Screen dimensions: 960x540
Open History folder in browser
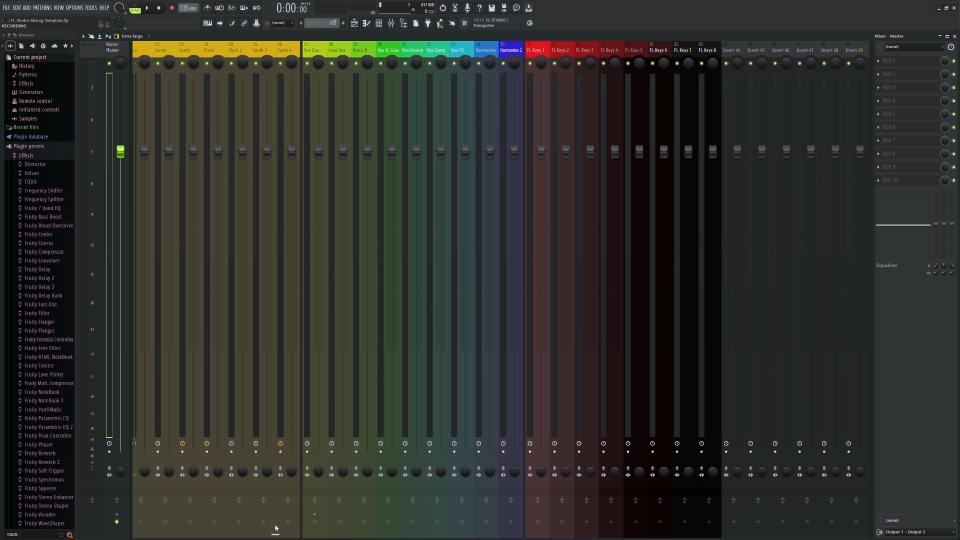pos(26,66)
